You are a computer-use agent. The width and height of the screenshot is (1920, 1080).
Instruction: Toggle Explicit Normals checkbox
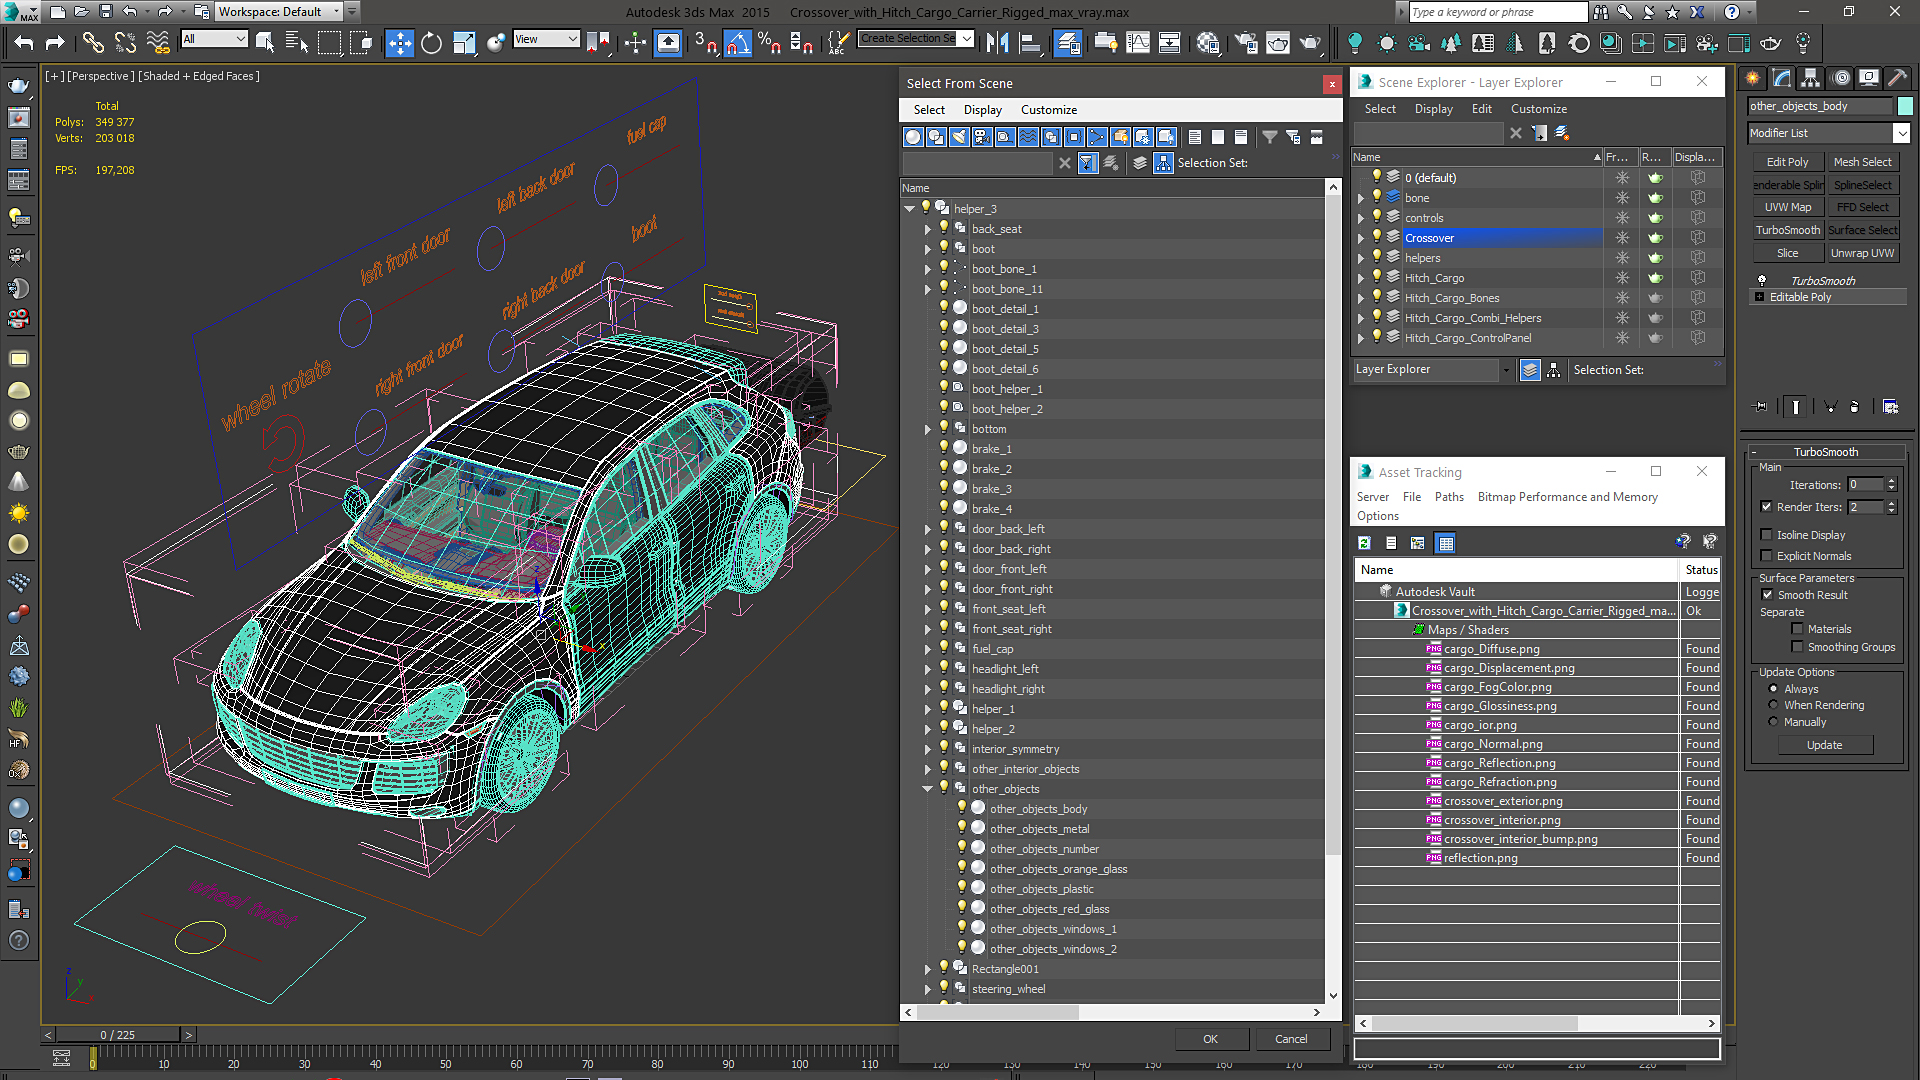tap(1767, 556)
